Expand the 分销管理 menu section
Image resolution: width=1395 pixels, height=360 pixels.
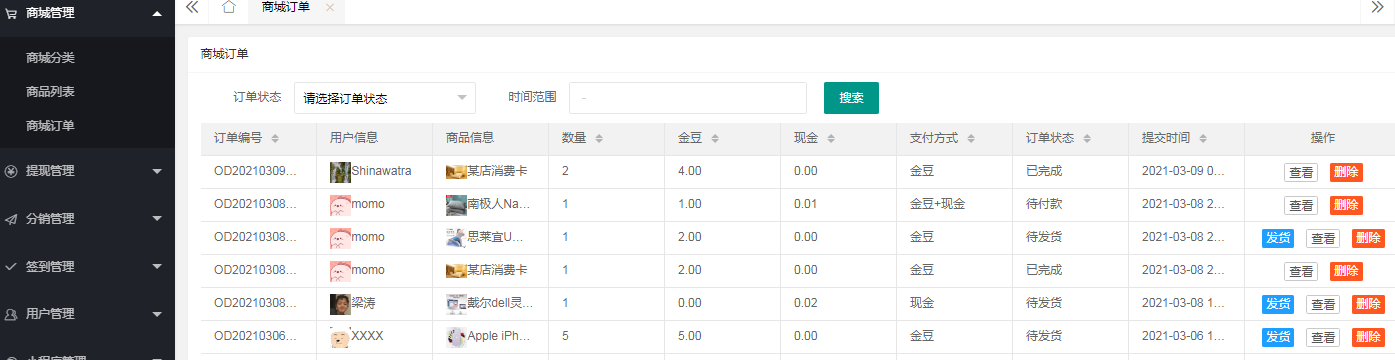[157, 219]
